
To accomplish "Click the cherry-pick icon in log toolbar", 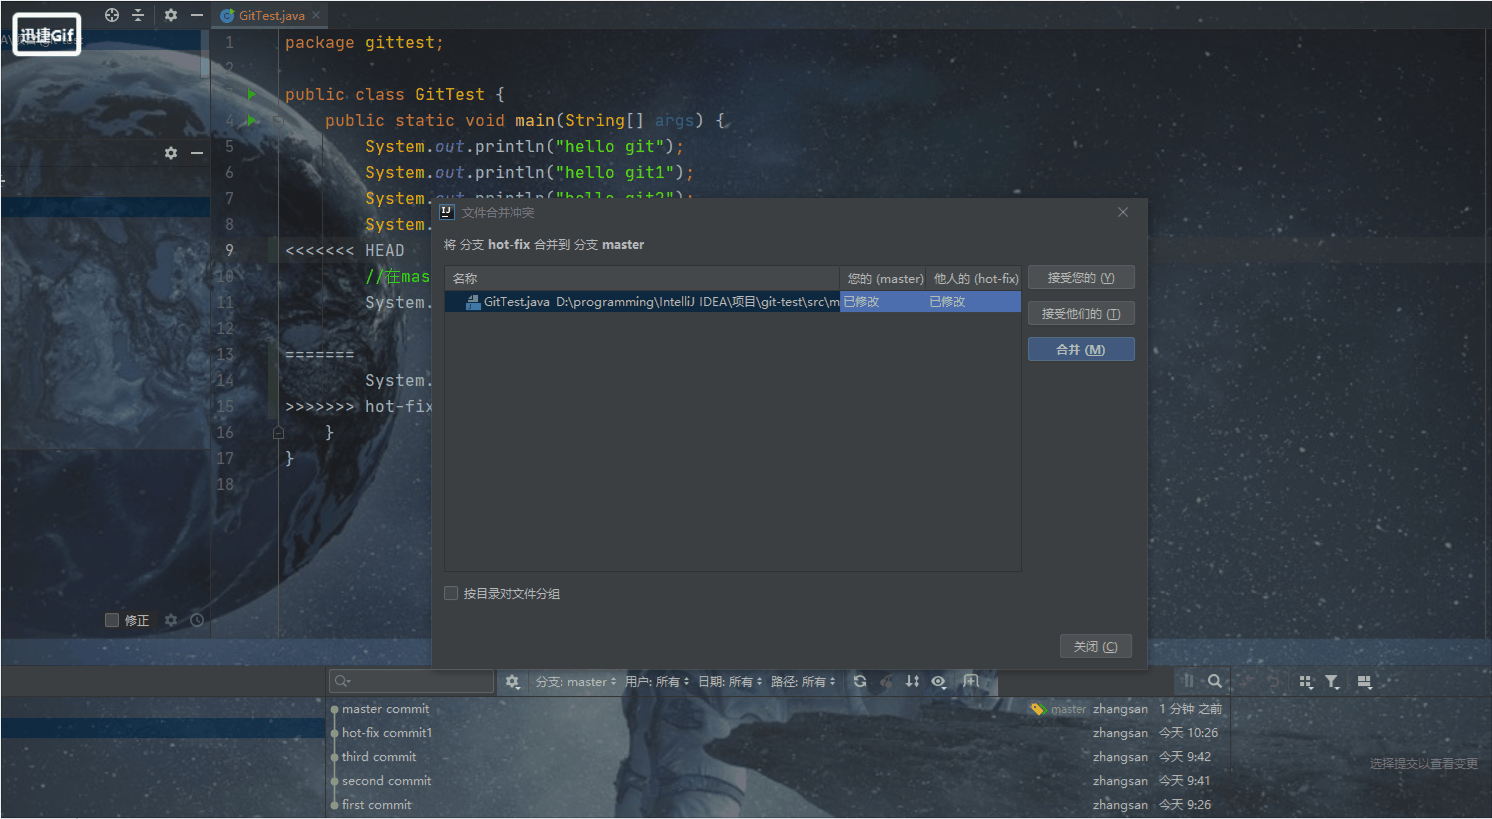I will click(886, 681).
